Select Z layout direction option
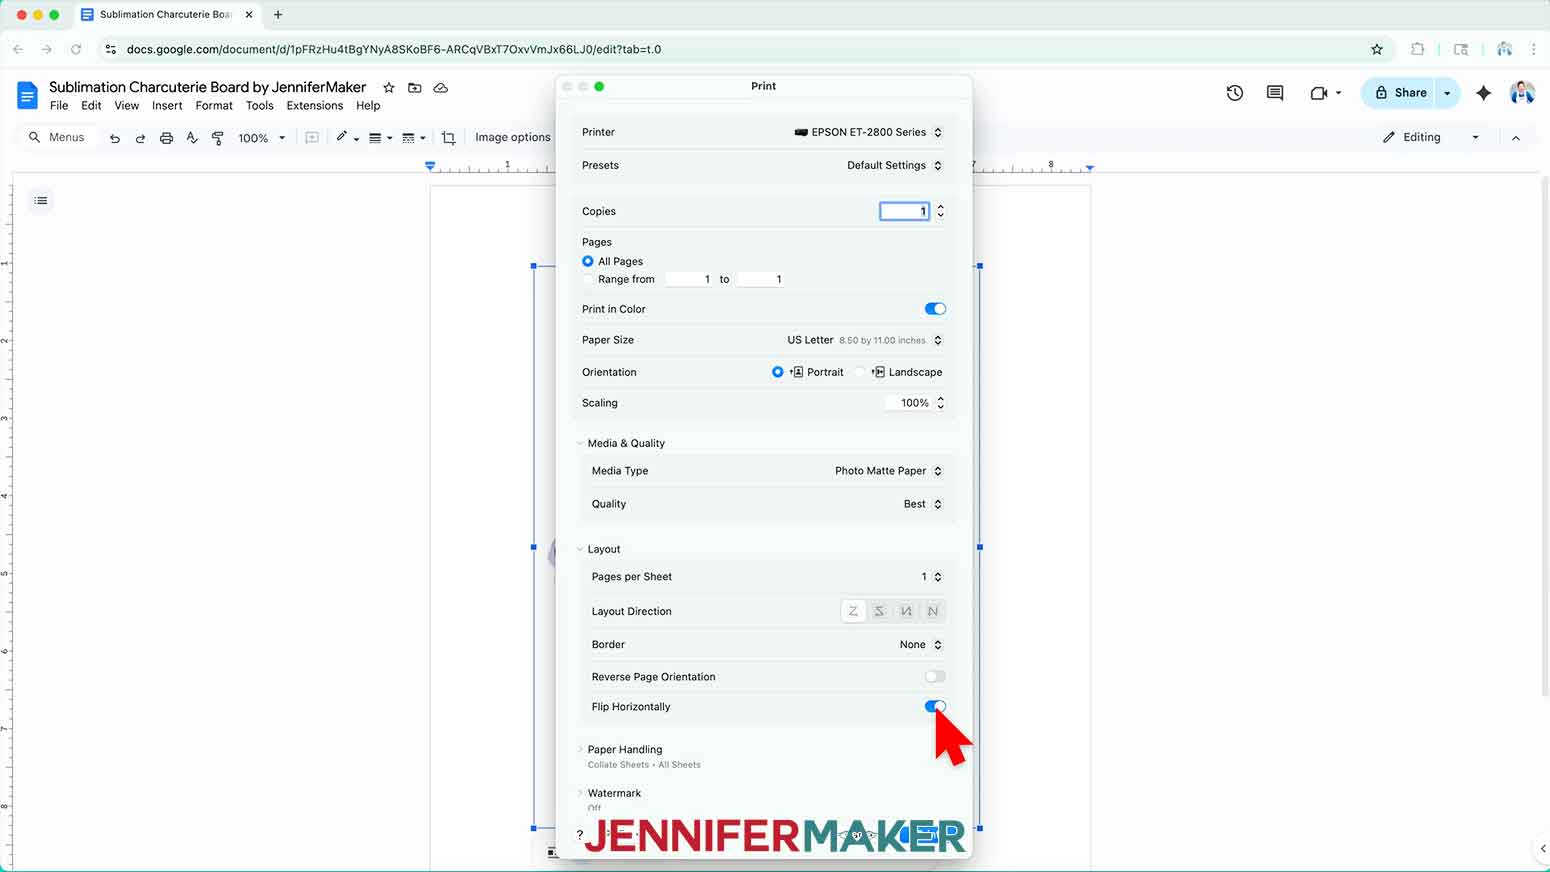 pyautogui.click(x=853, y=611)
